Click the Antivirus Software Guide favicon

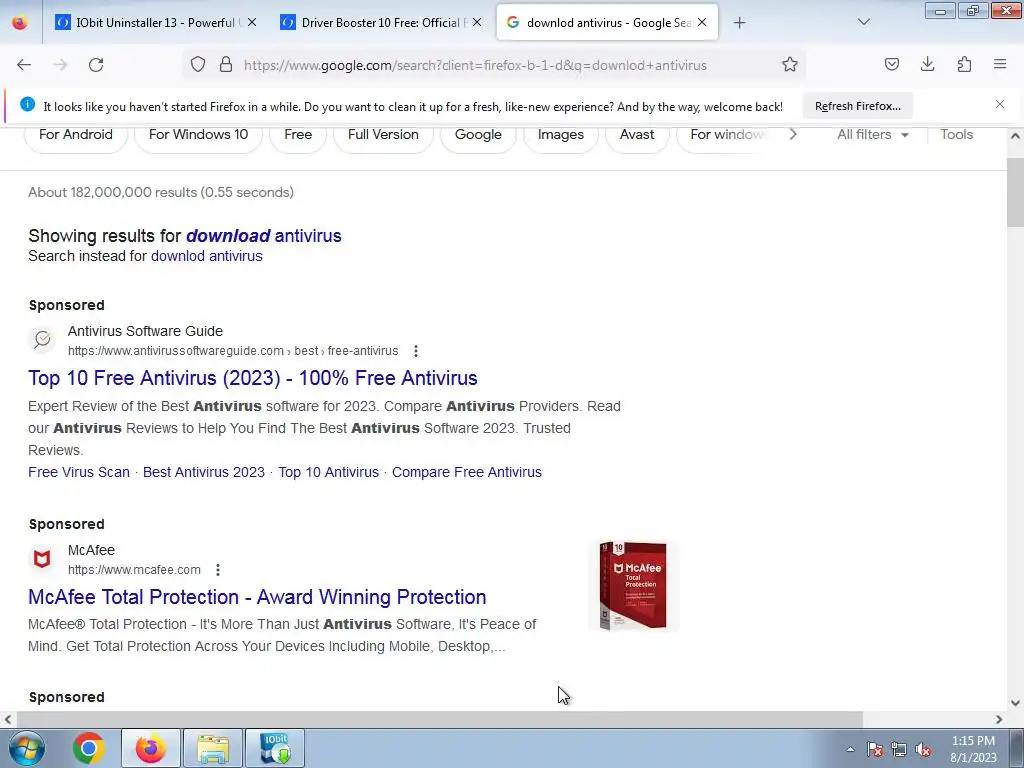42,340
